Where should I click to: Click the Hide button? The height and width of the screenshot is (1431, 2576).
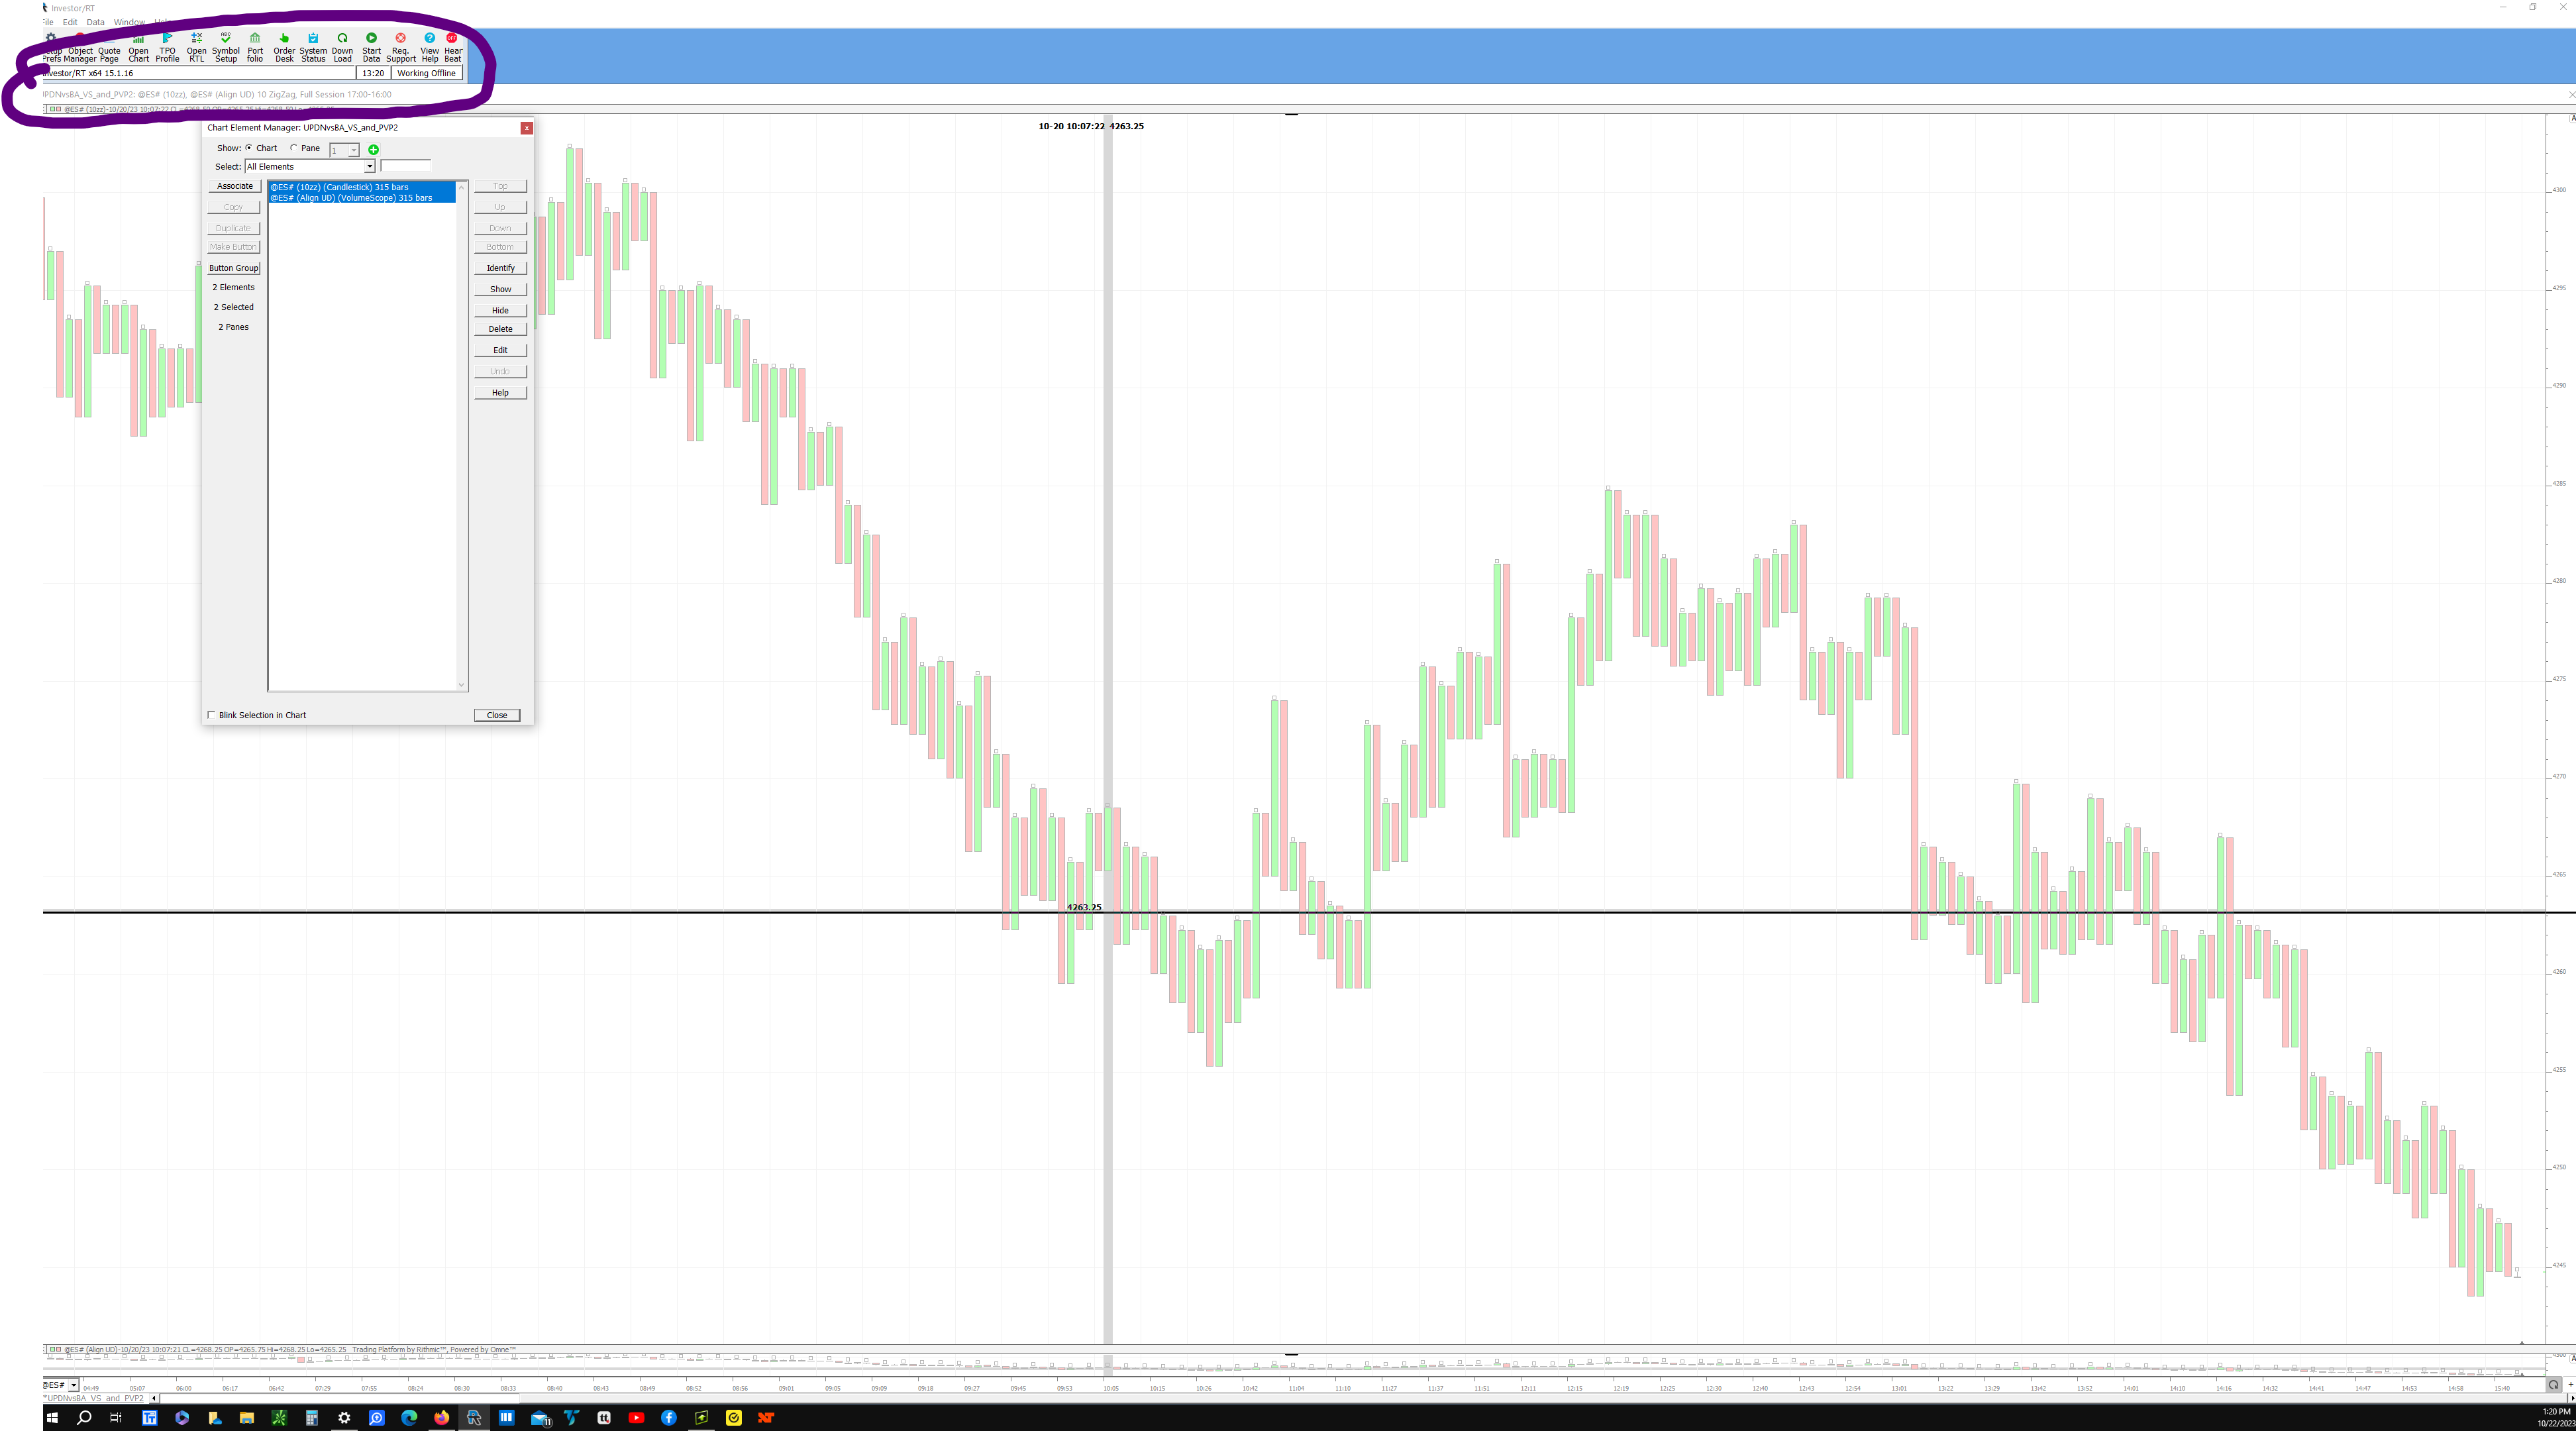click(500, 310)
